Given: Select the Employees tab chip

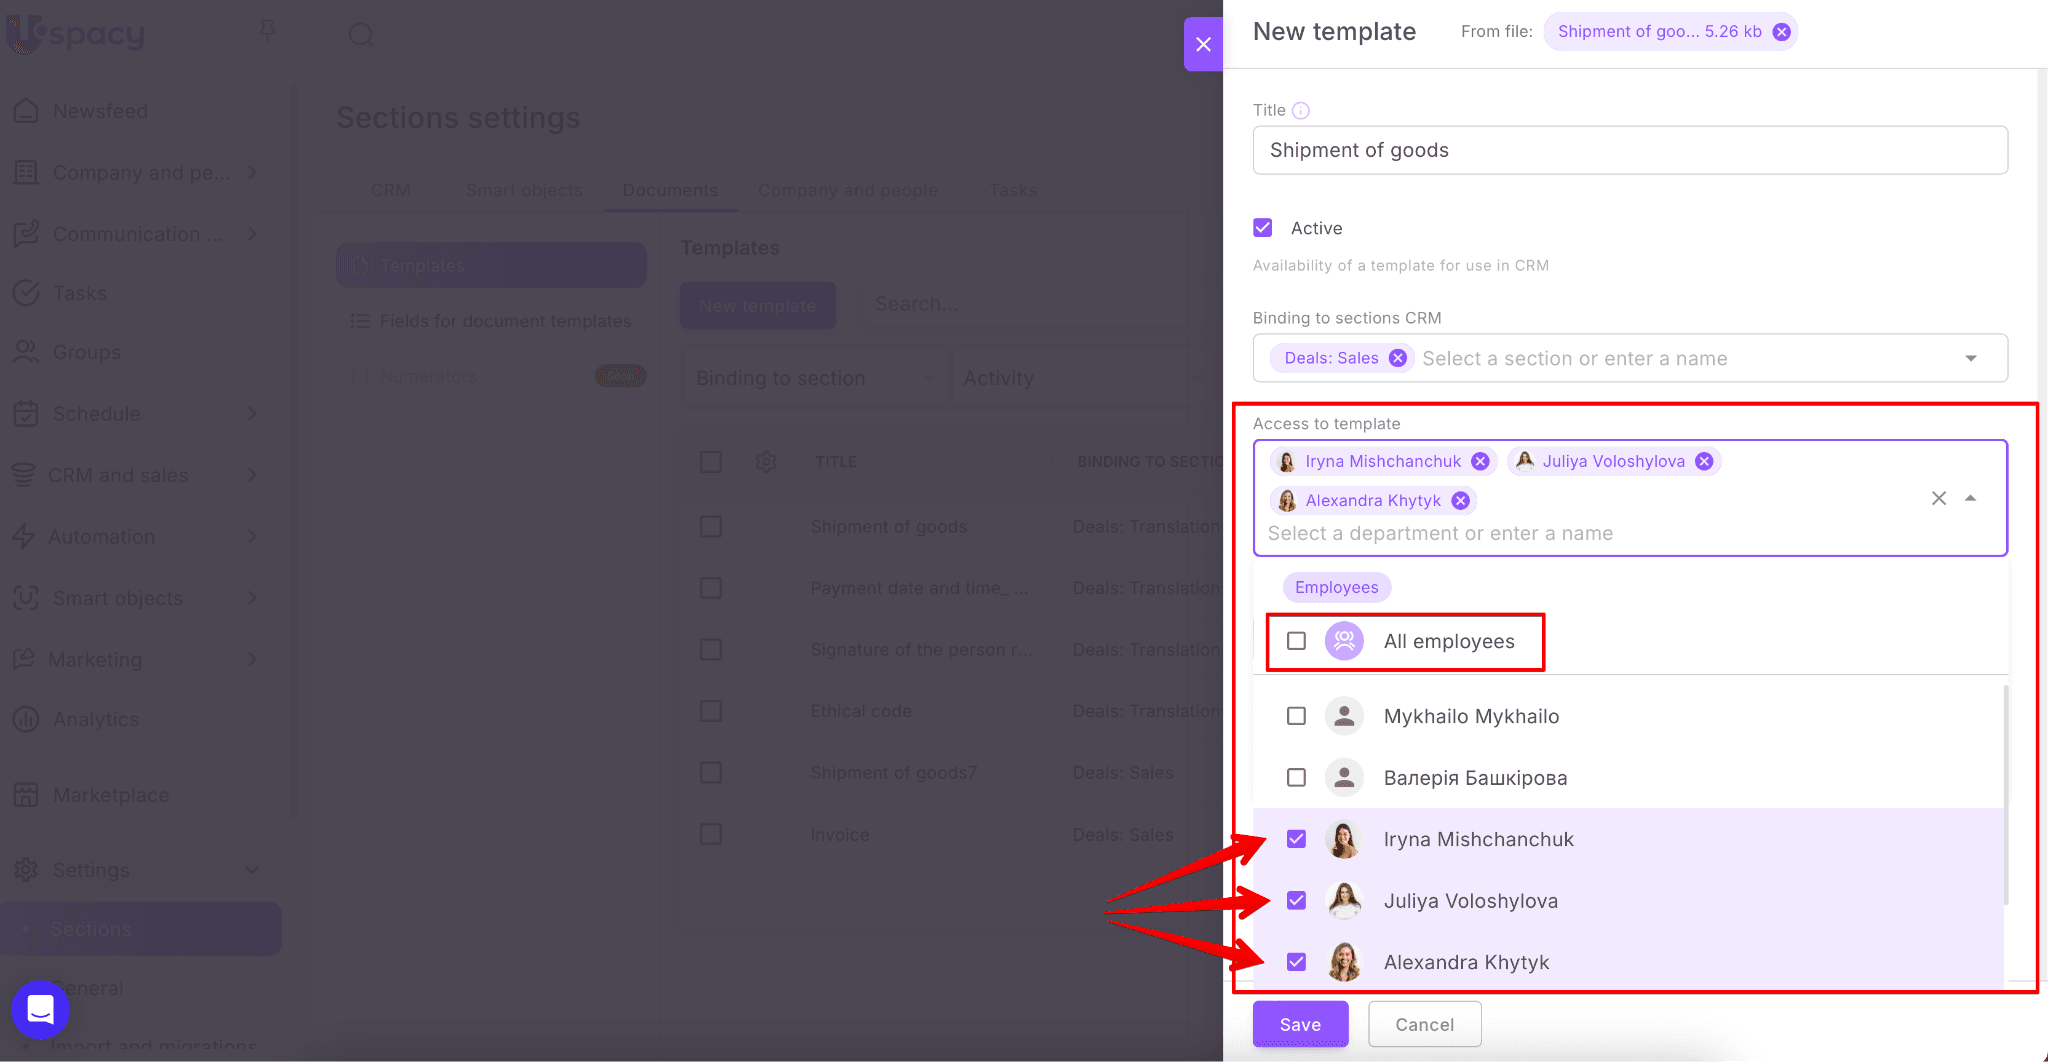Looking at the screenshot, I should [x=1336, y=587].
